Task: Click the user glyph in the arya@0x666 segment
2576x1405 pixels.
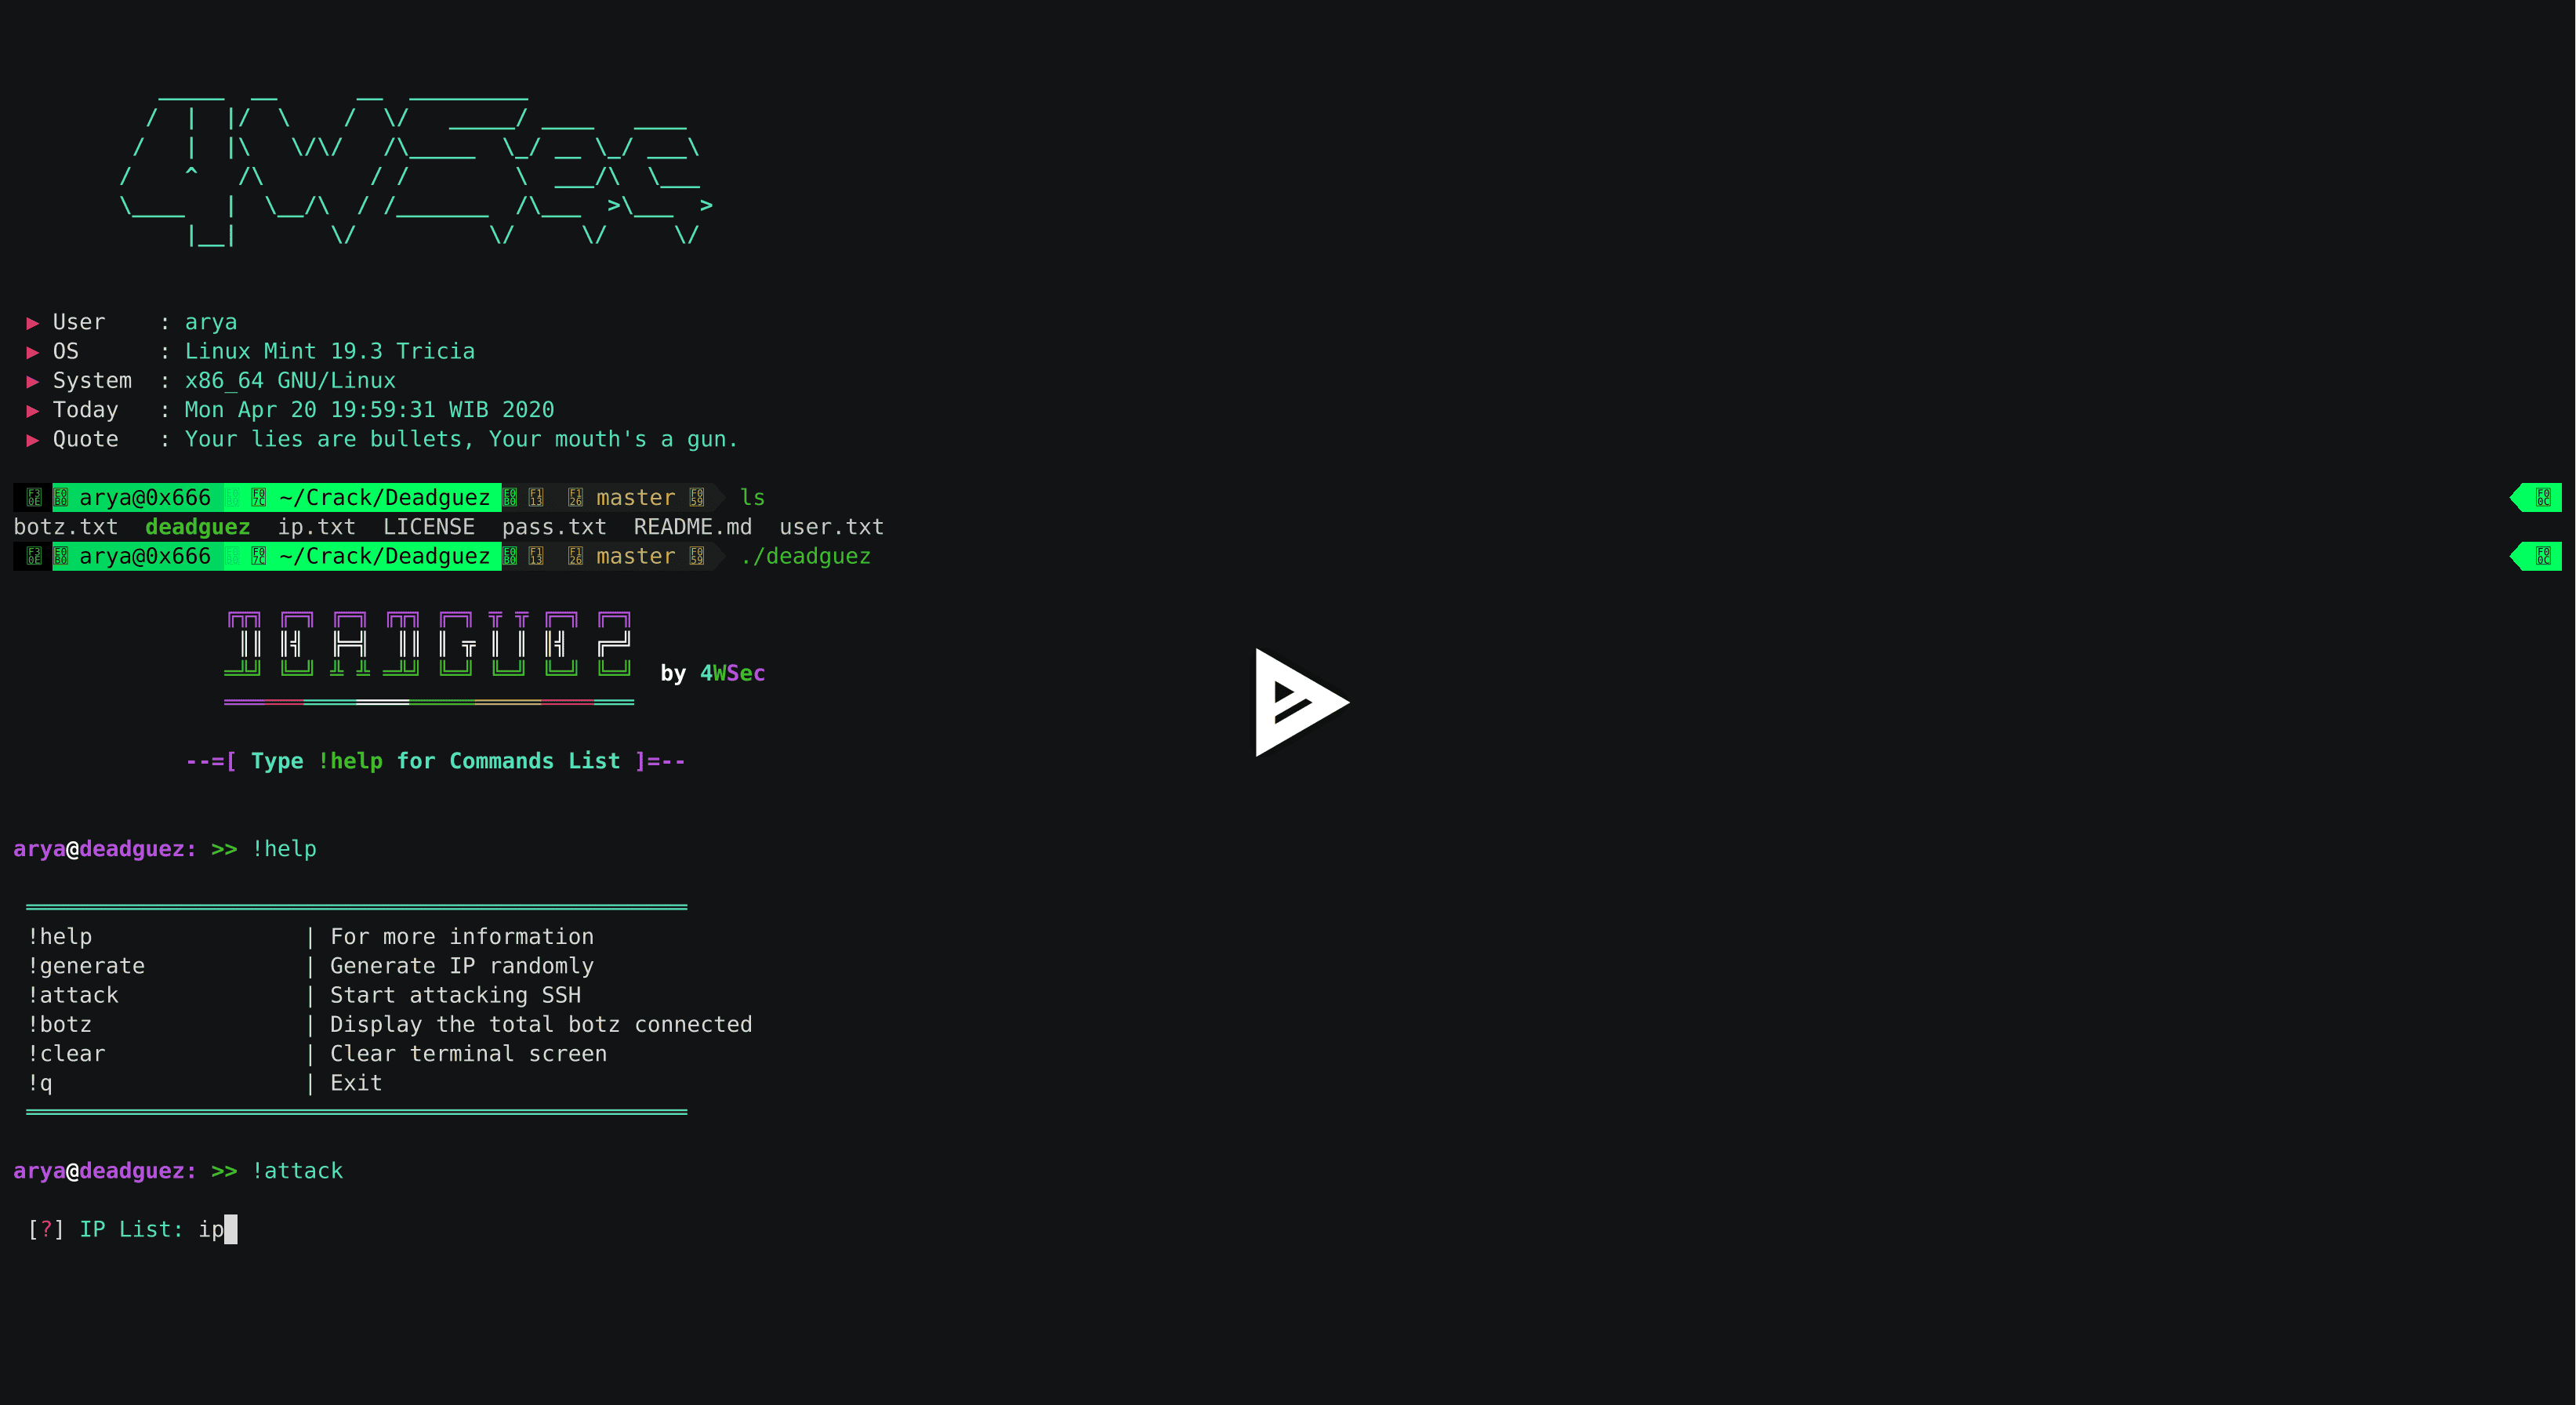Action: click(62, 497)
